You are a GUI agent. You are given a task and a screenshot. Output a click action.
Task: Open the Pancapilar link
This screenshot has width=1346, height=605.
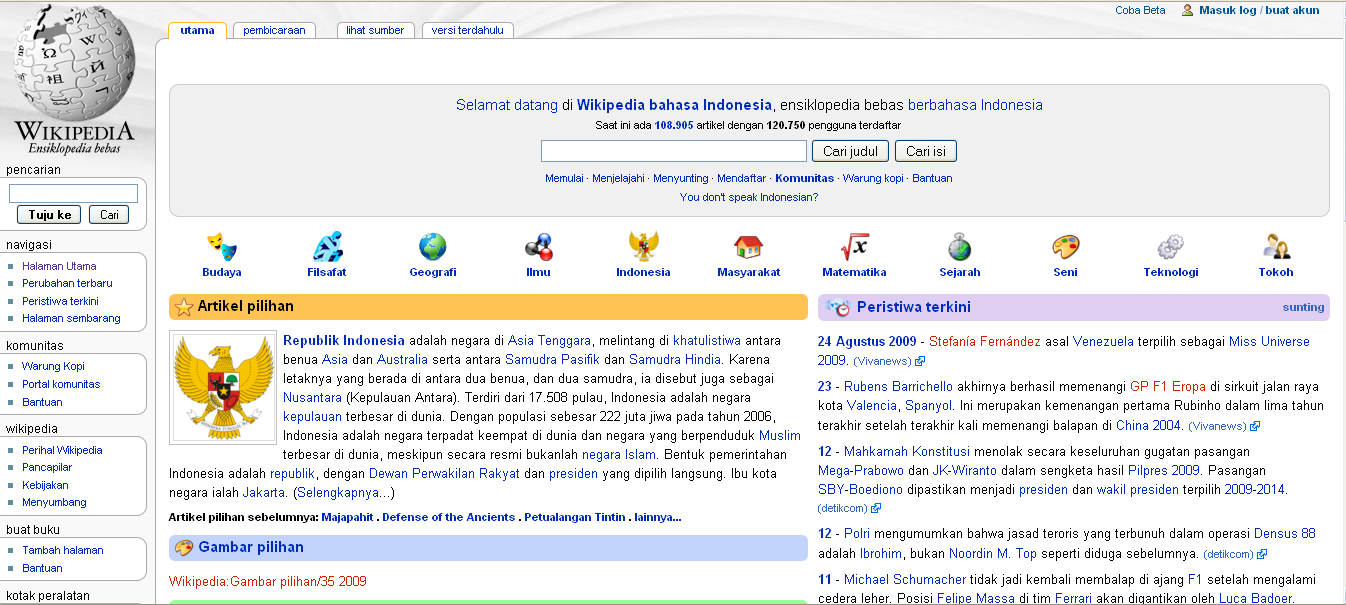[x=47, y=467]
